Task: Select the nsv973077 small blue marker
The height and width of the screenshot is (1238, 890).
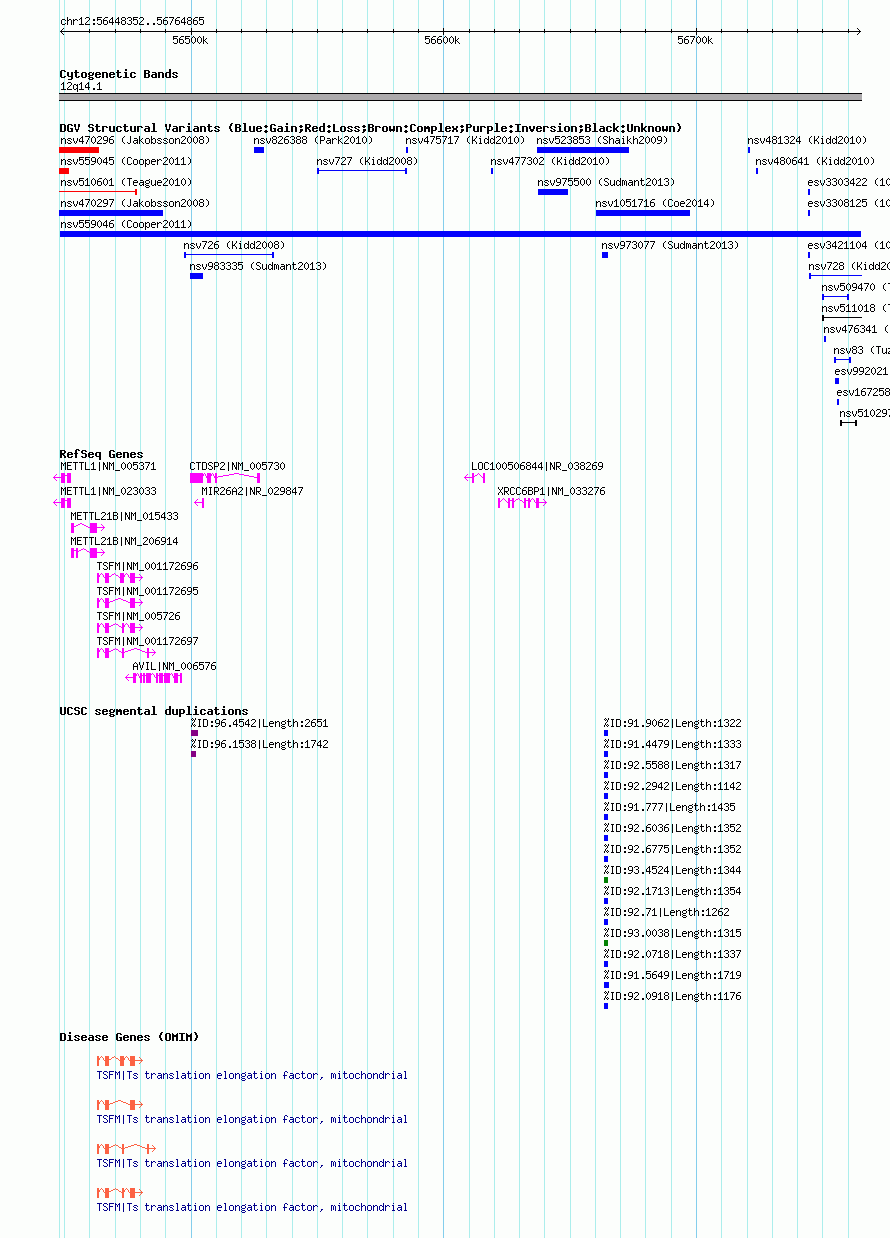Action: click(x=605, y=255)
